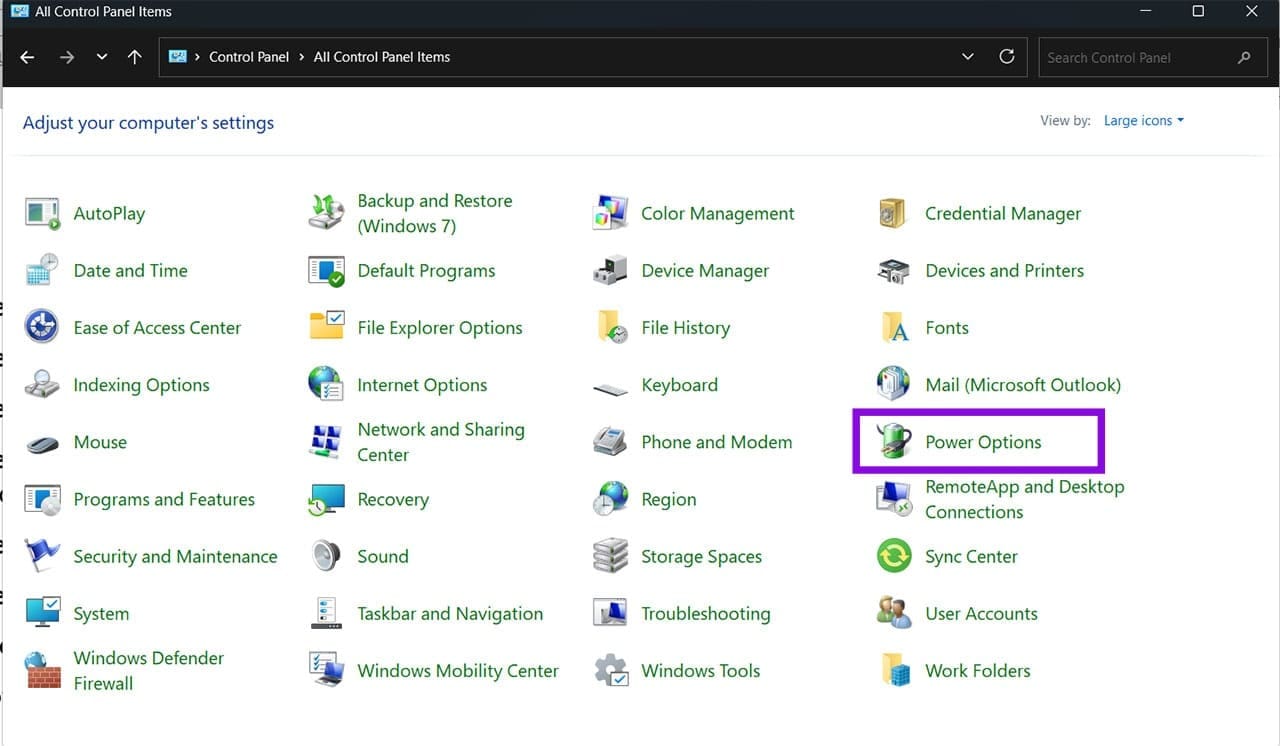1280x746 pixels.
Task: Click the Search Control Panel field
Action: (x=1151, y=58)
